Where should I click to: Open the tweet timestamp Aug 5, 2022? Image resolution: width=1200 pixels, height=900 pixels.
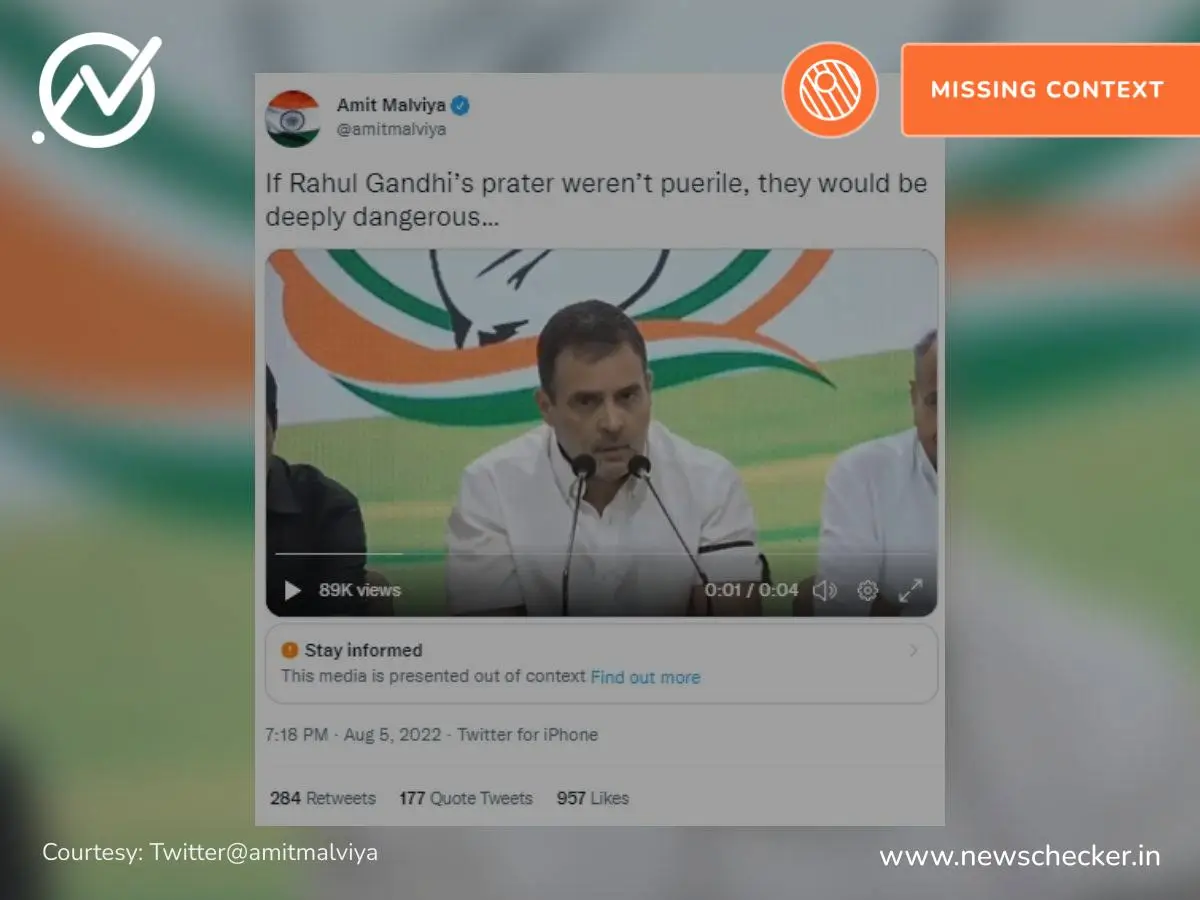coord(392,734)
